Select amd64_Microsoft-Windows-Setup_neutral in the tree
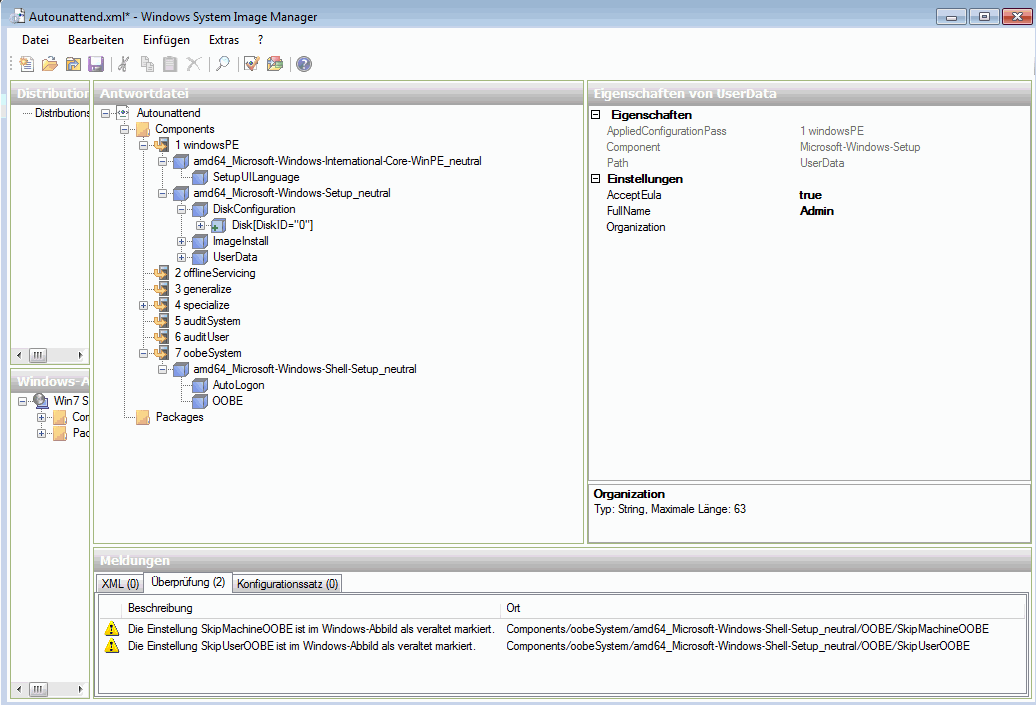The width and height of the screenshot is (1036, 705). coord(292,193)
